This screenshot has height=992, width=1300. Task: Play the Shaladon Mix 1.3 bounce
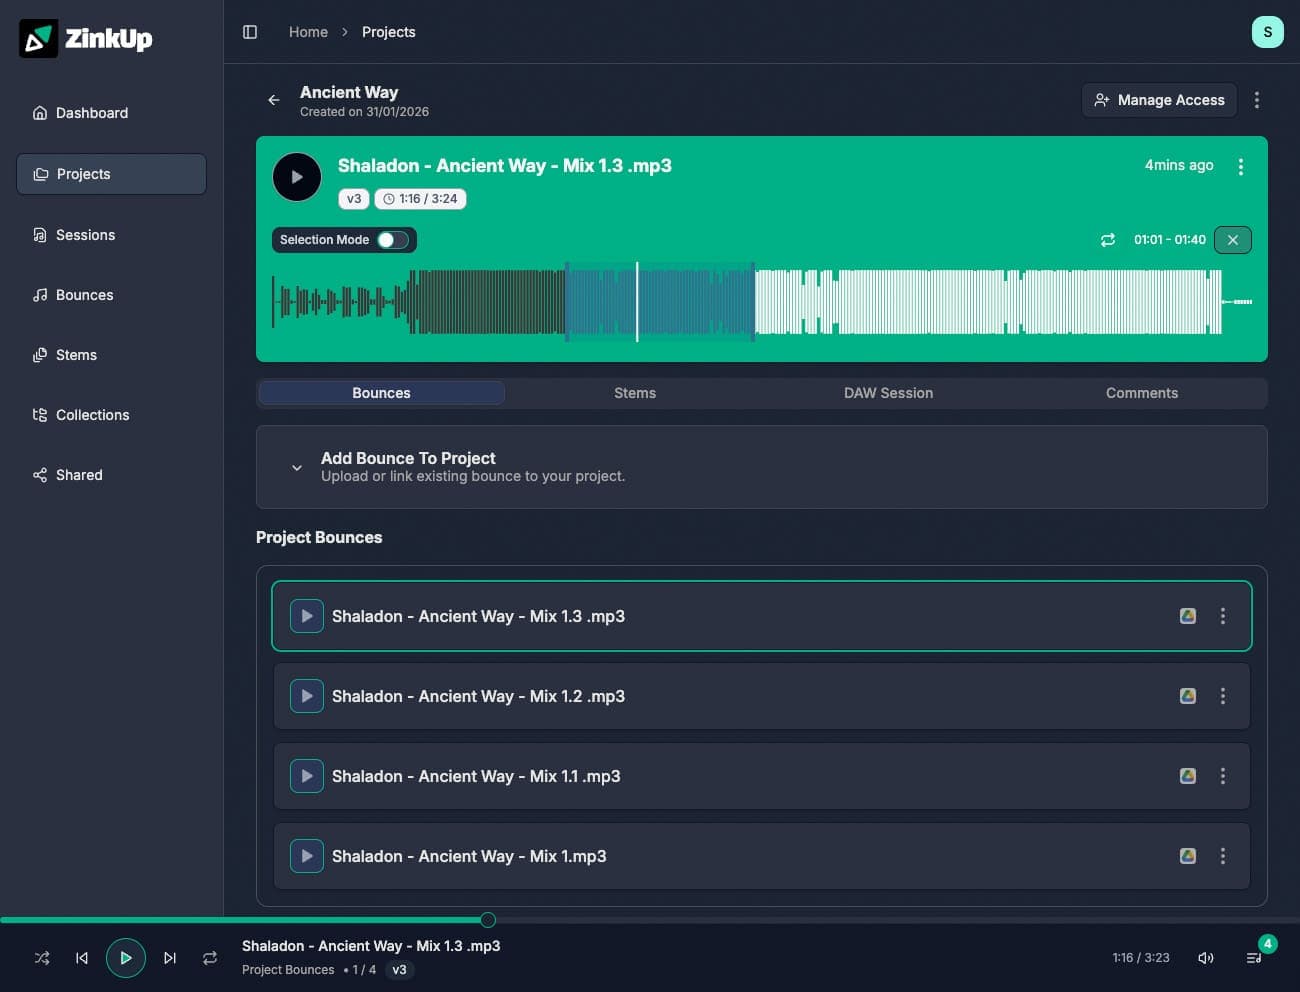306,616
